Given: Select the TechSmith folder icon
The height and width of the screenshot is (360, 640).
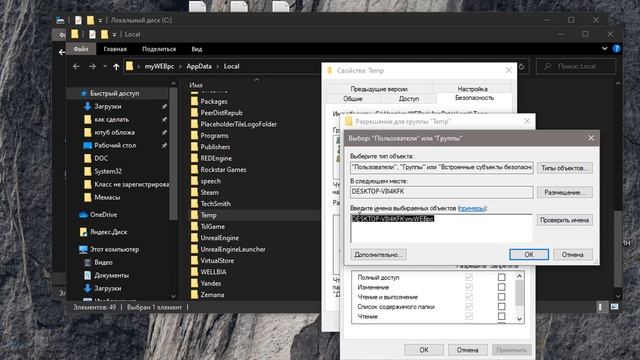Looking at the screenshot, I should tap(194, 204).
